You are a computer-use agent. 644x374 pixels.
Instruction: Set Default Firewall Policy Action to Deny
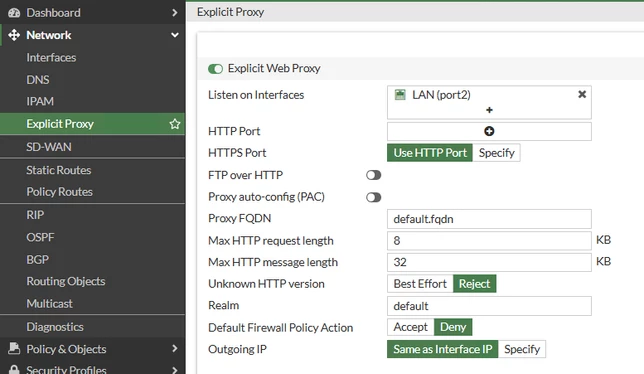tap(453, 327)
